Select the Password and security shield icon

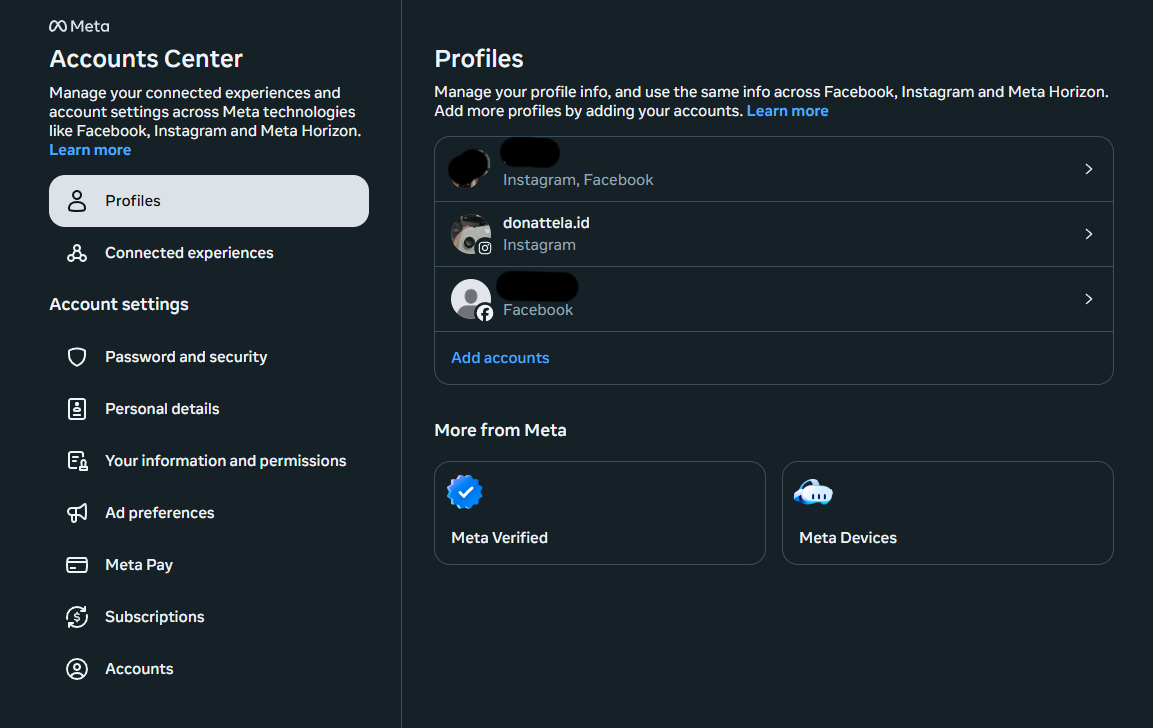click(x=77, y=356)
